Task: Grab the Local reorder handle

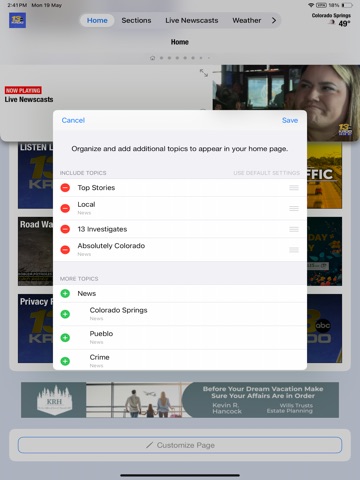Action: tap(294, 208)
